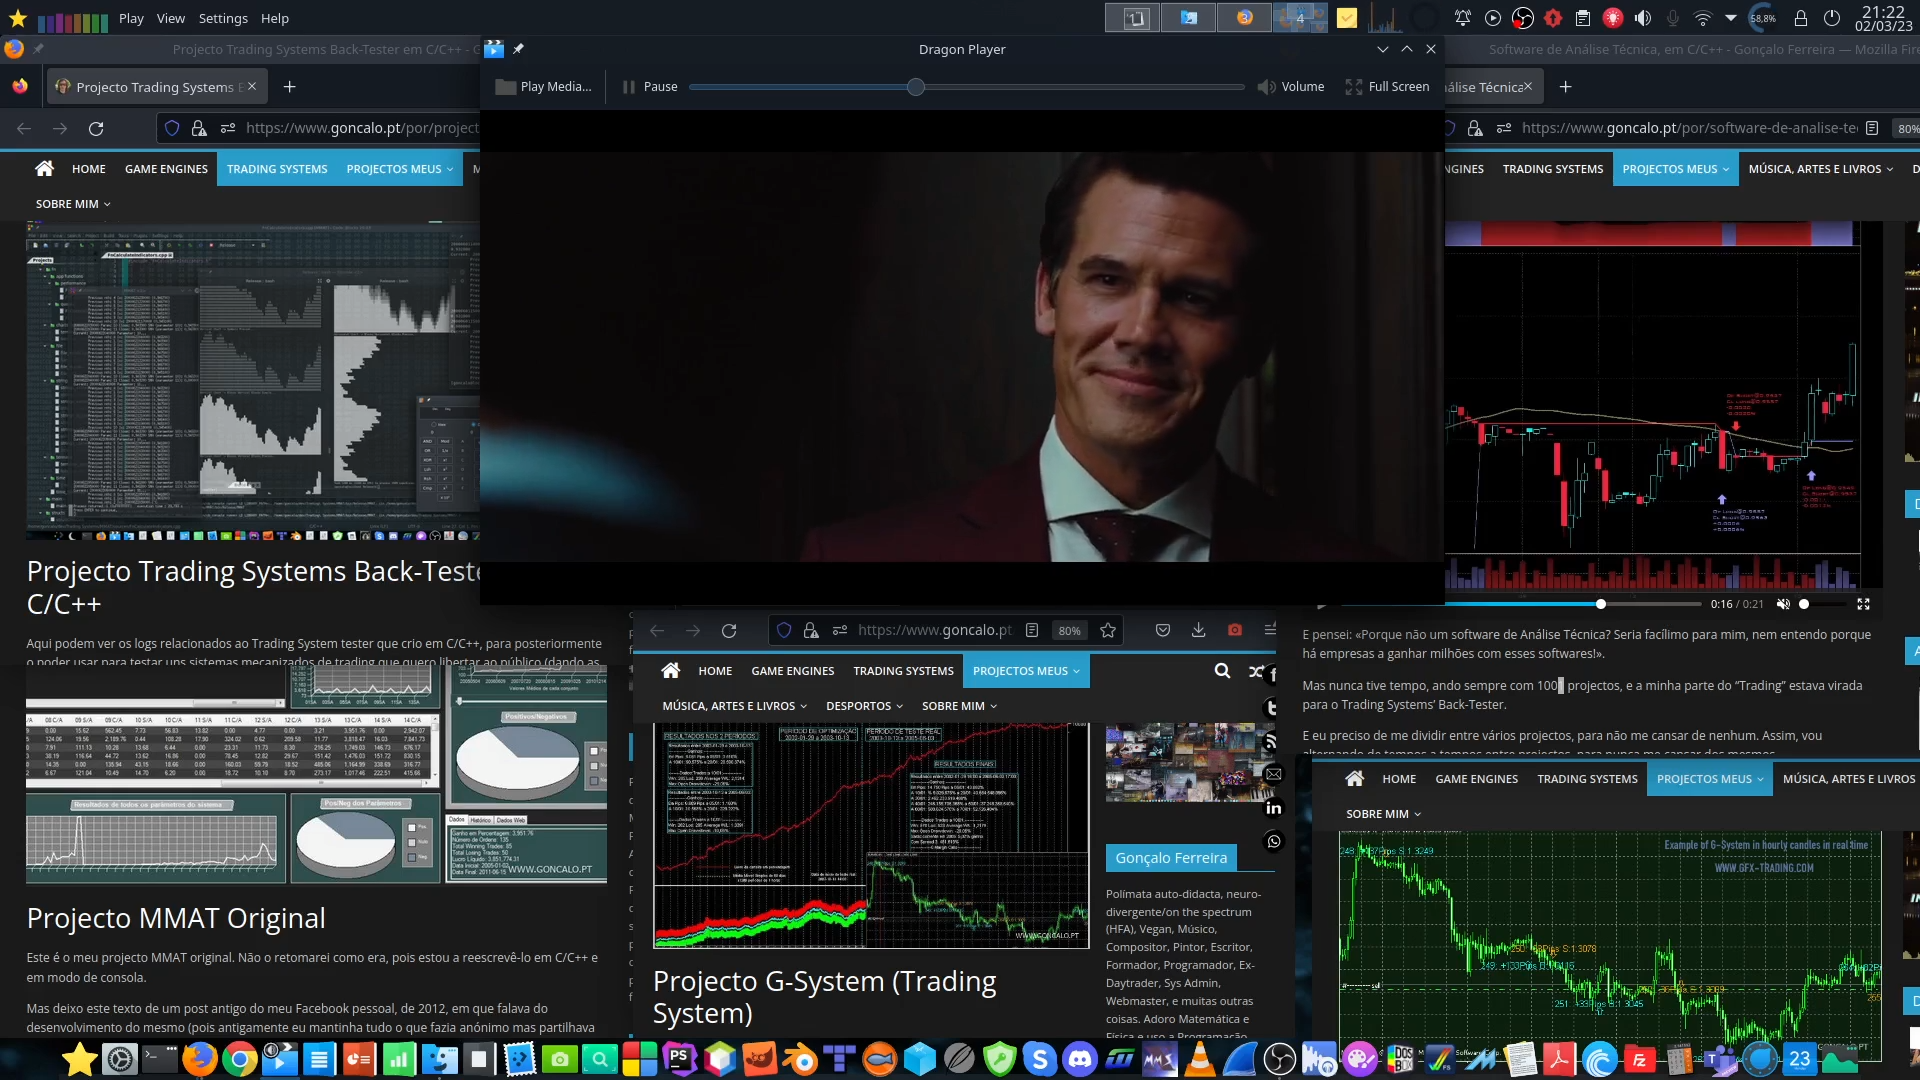Open Projecto G-System article title
Image resolution: width=1920 pixels, height=1080 pixels.
(x=825, y=997)
